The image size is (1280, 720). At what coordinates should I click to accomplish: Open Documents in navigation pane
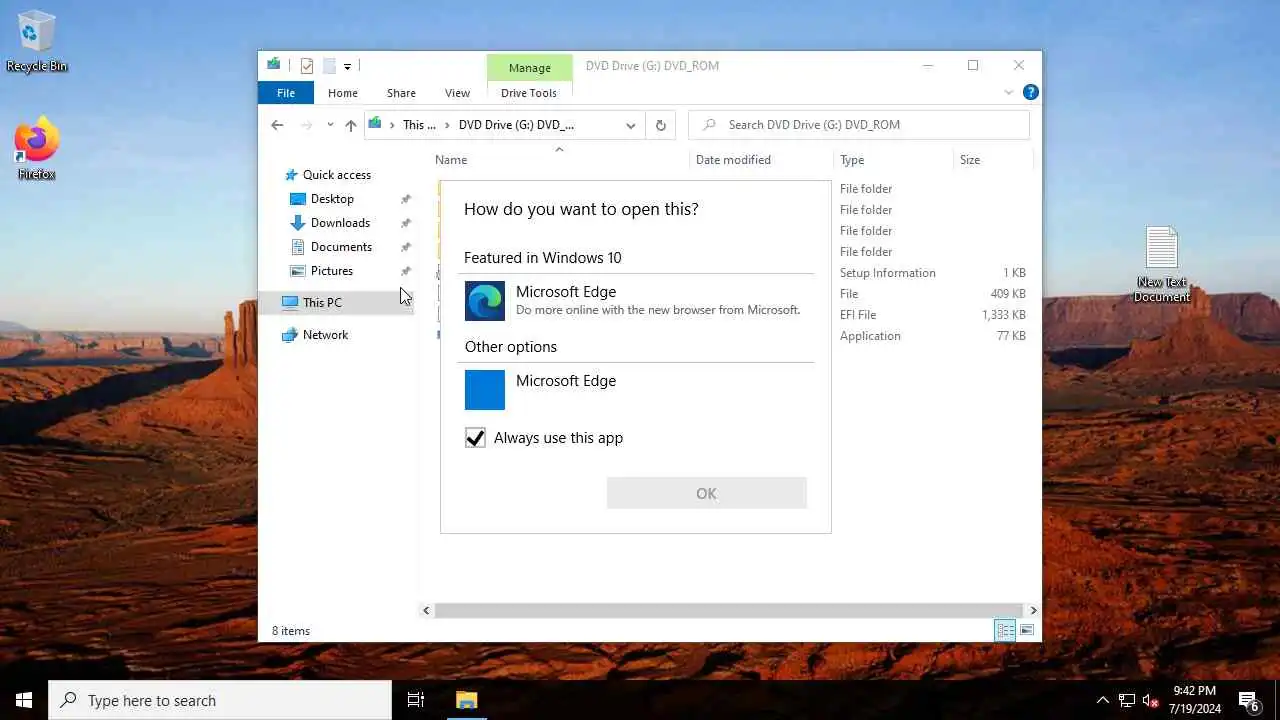[x=341, y=247]
